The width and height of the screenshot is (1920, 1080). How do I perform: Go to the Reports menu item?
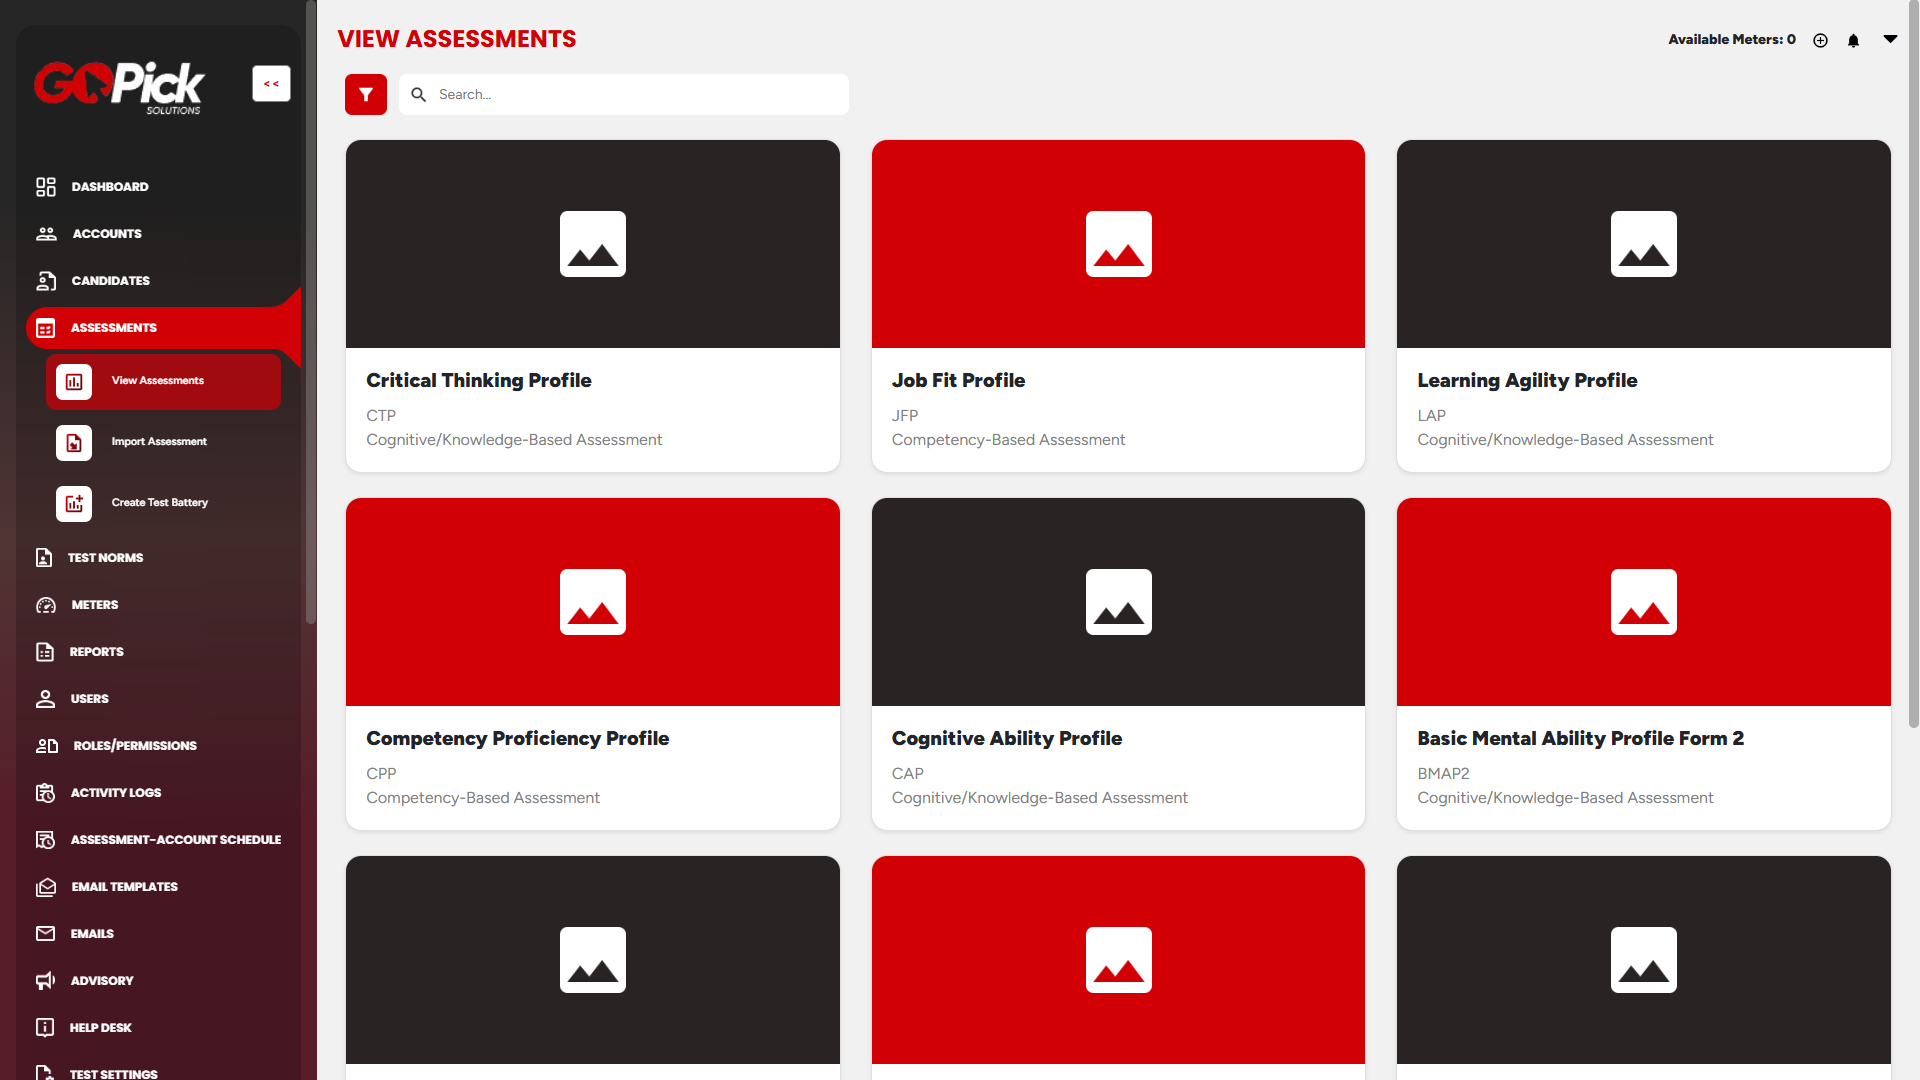(x=96, y=652)
